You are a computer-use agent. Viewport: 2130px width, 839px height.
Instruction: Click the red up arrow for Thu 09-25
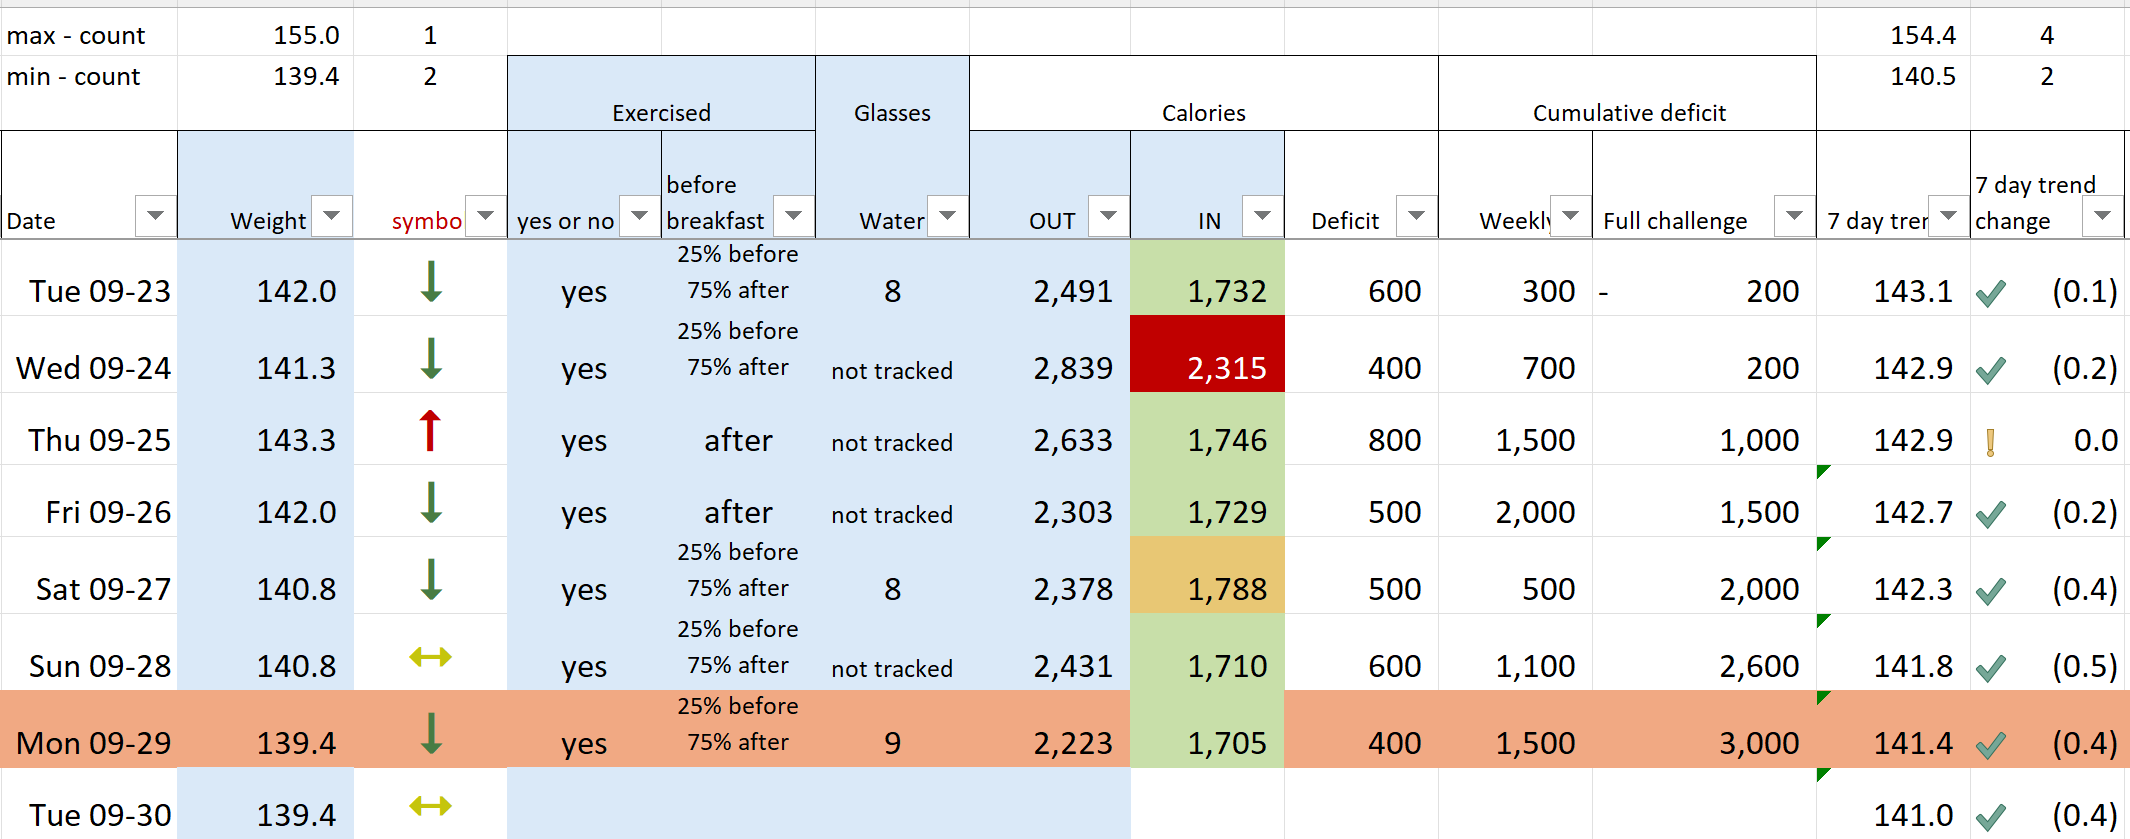(430, 431)
